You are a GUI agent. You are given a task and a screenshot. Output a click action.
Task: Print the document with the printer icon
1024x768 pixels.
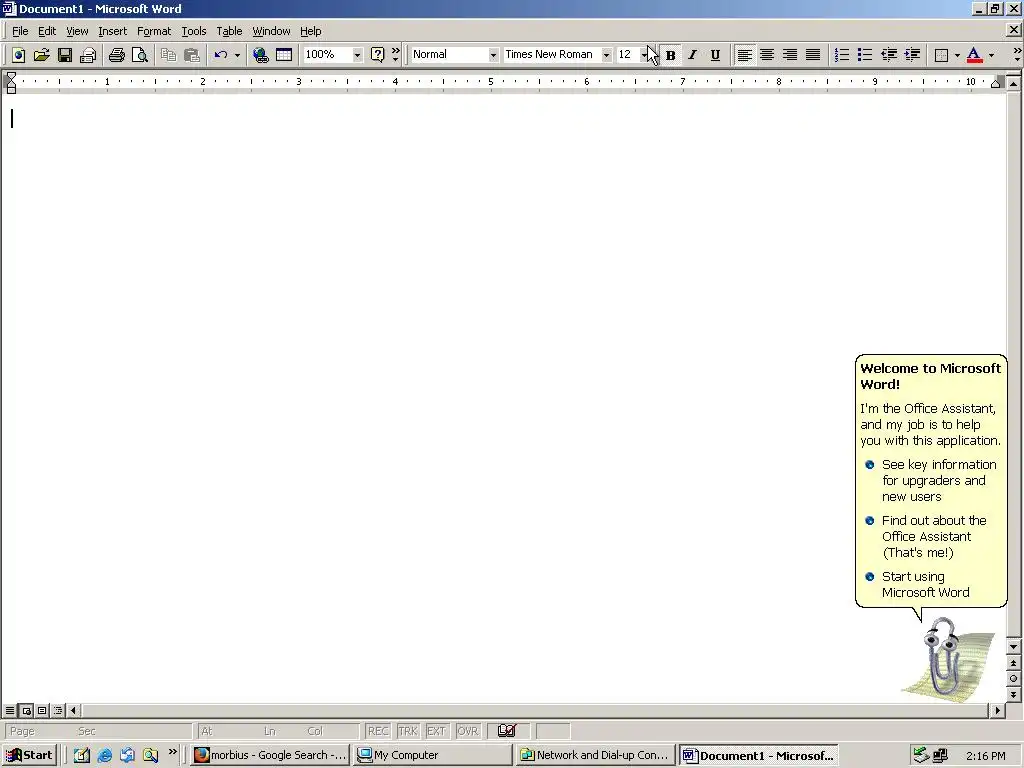[116, 55]
